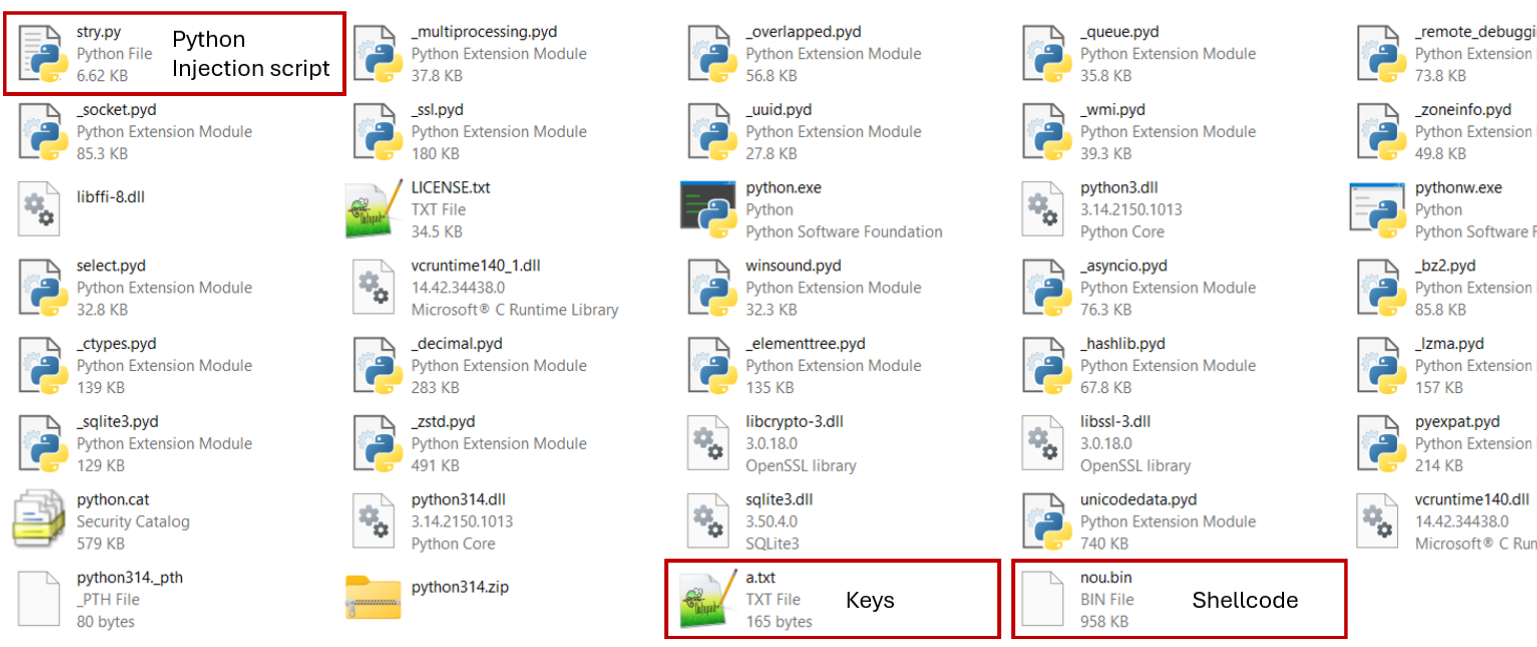Click the _sqlite3.pyd module icon
This screenshot has height=647, width=1537.
40,443
